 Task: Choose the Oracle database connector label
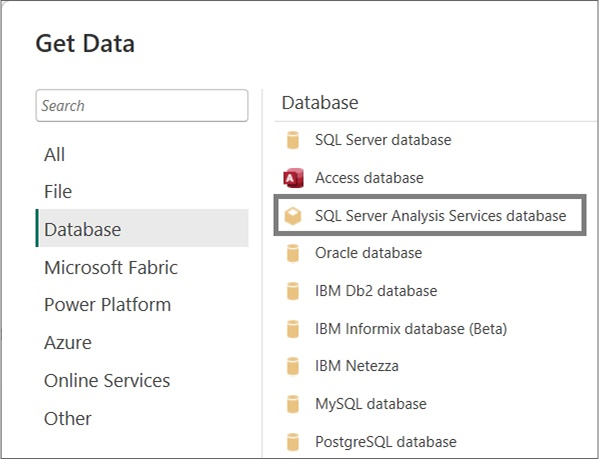tap(369, 253)
